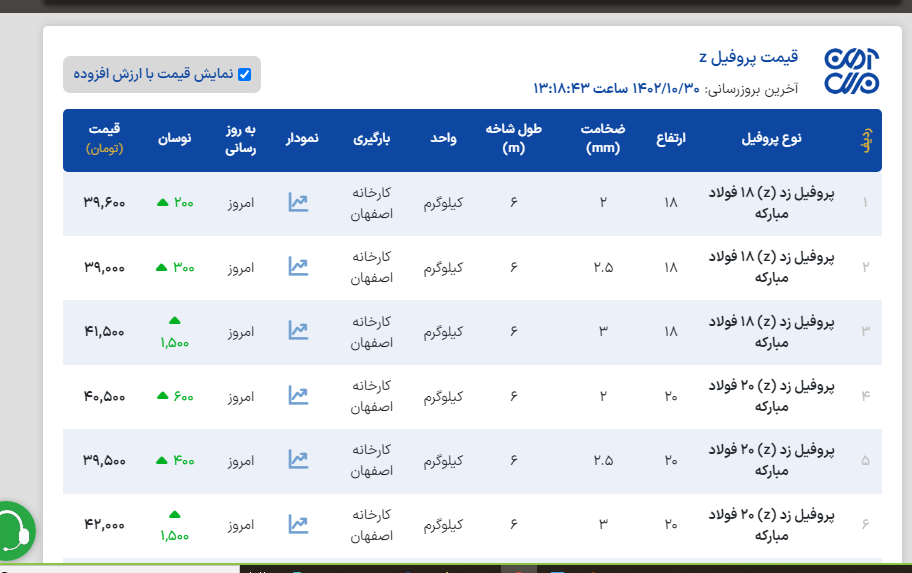Open chart icon for 39,500 price row

(x=298, y=459)
